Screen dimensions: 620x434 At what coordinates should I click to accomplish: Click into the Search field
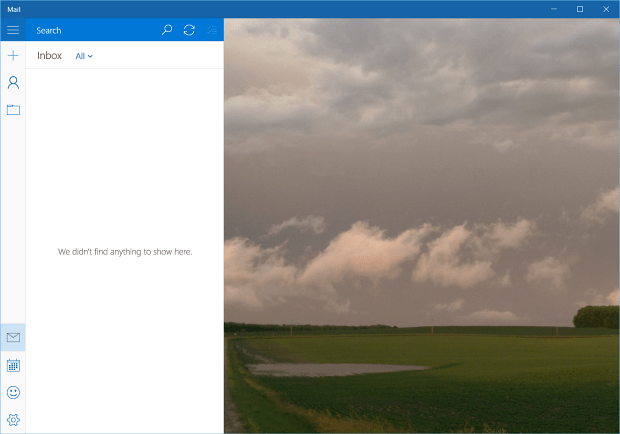coord(93,30)
